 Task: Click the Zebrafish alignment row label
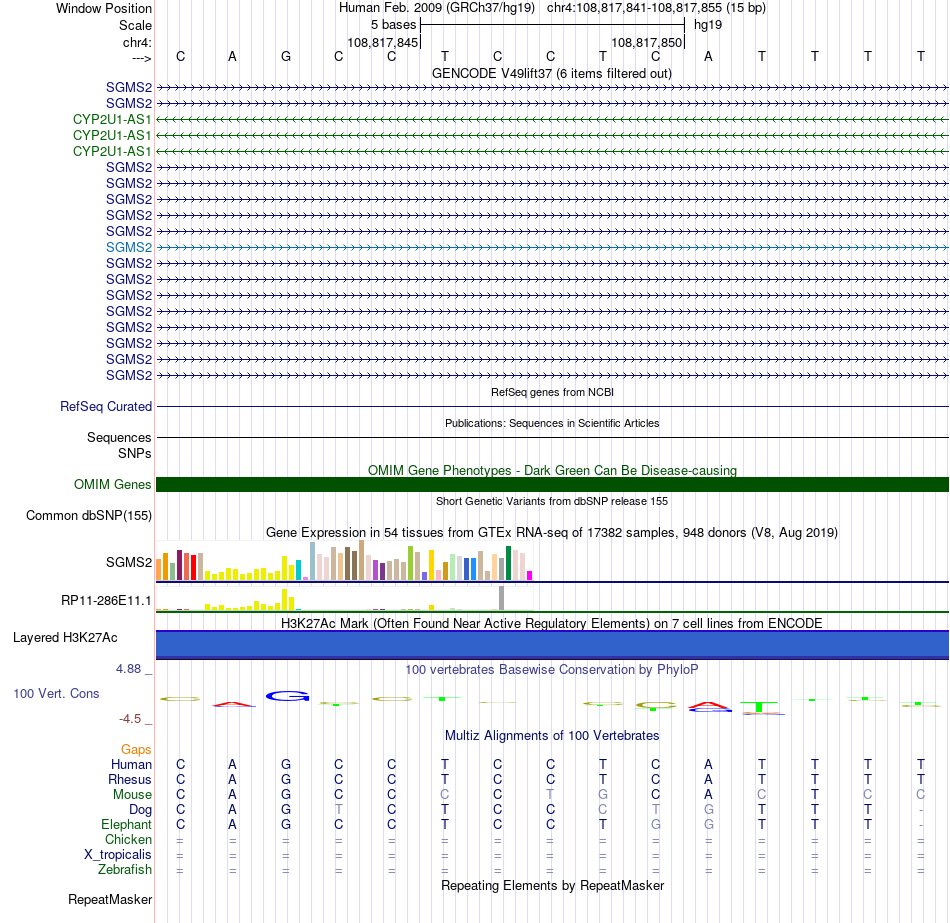click(125, 870)
